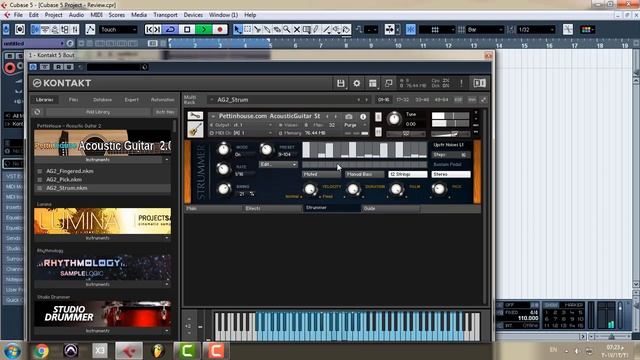
Task: Open the Automation tab in Kontakt browser
Action: click(x=162, y=100)
